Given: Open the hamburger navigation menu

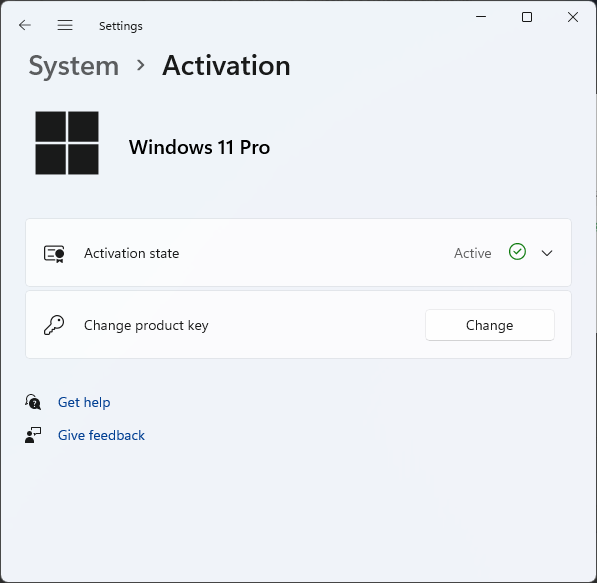Looking at the screenshot, I should click(65, 25).
